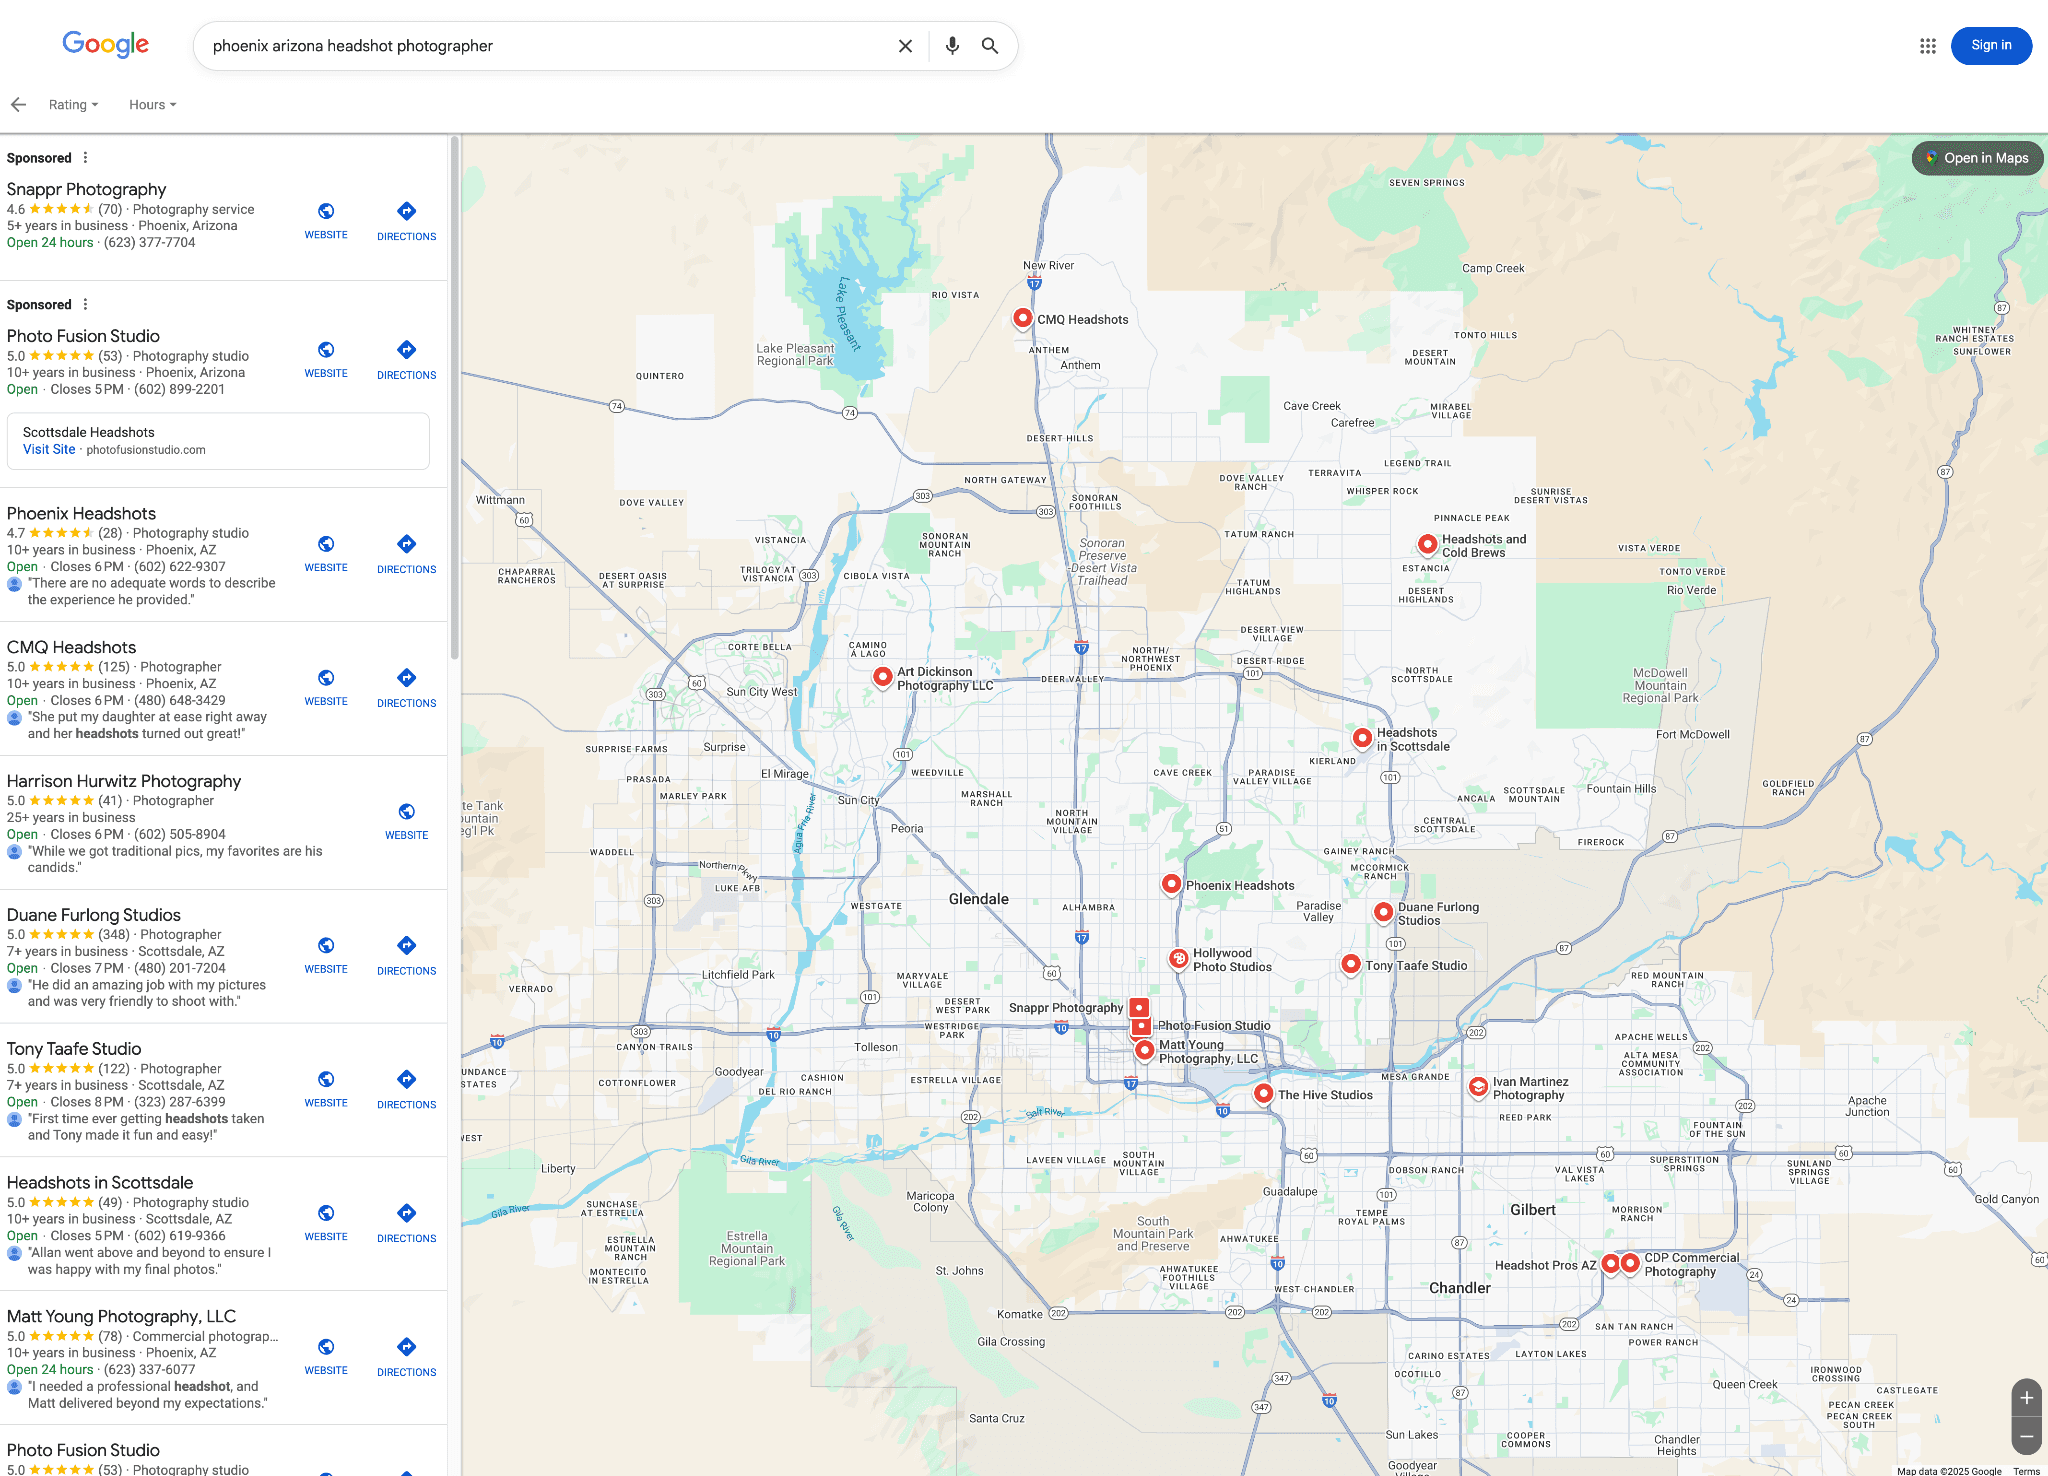This screenshot has width=2048, height=1476.
Task: Activate voice search with the microphone icon
Action: [950, 46]
